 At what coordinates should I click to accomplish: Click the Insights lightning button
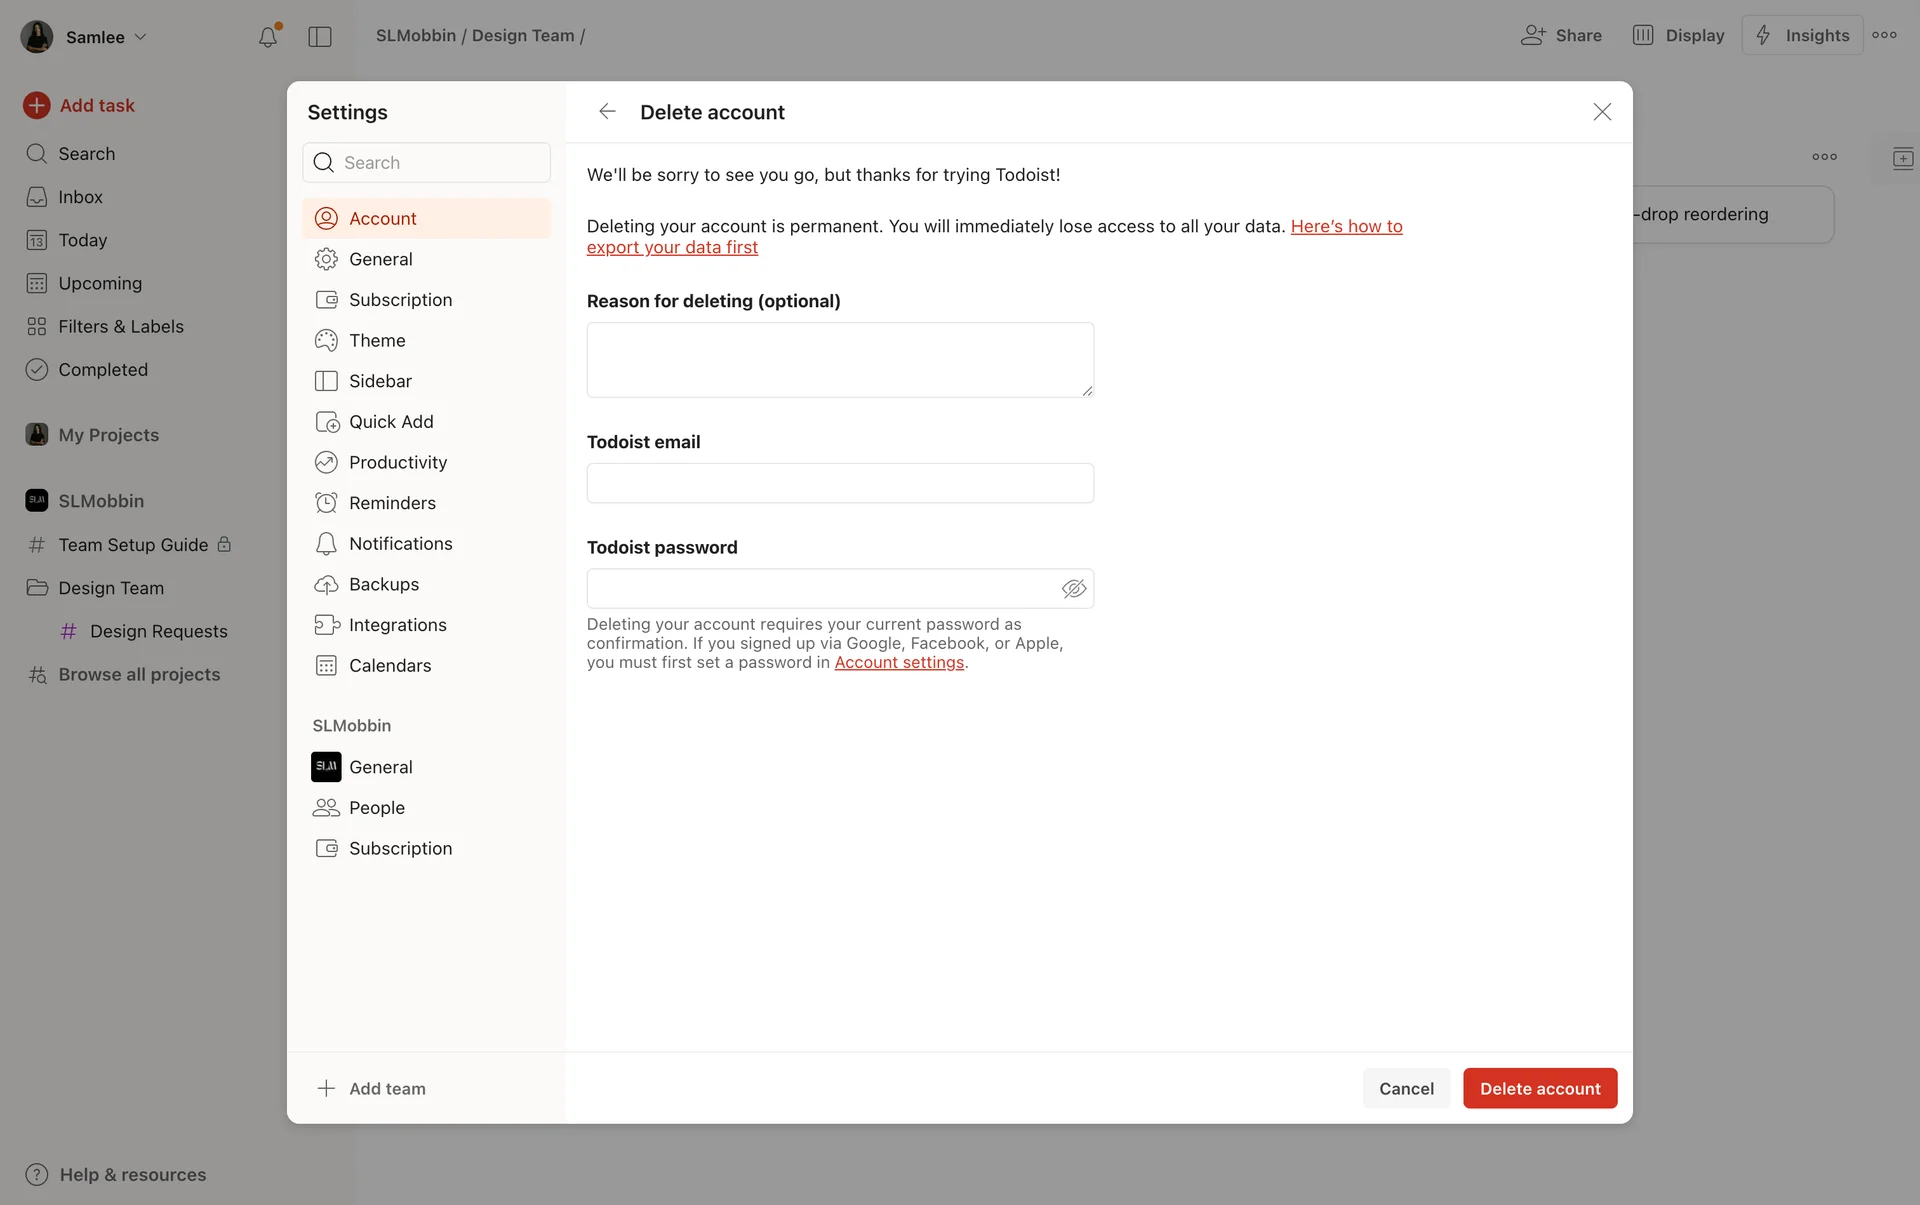(1802, 35)
